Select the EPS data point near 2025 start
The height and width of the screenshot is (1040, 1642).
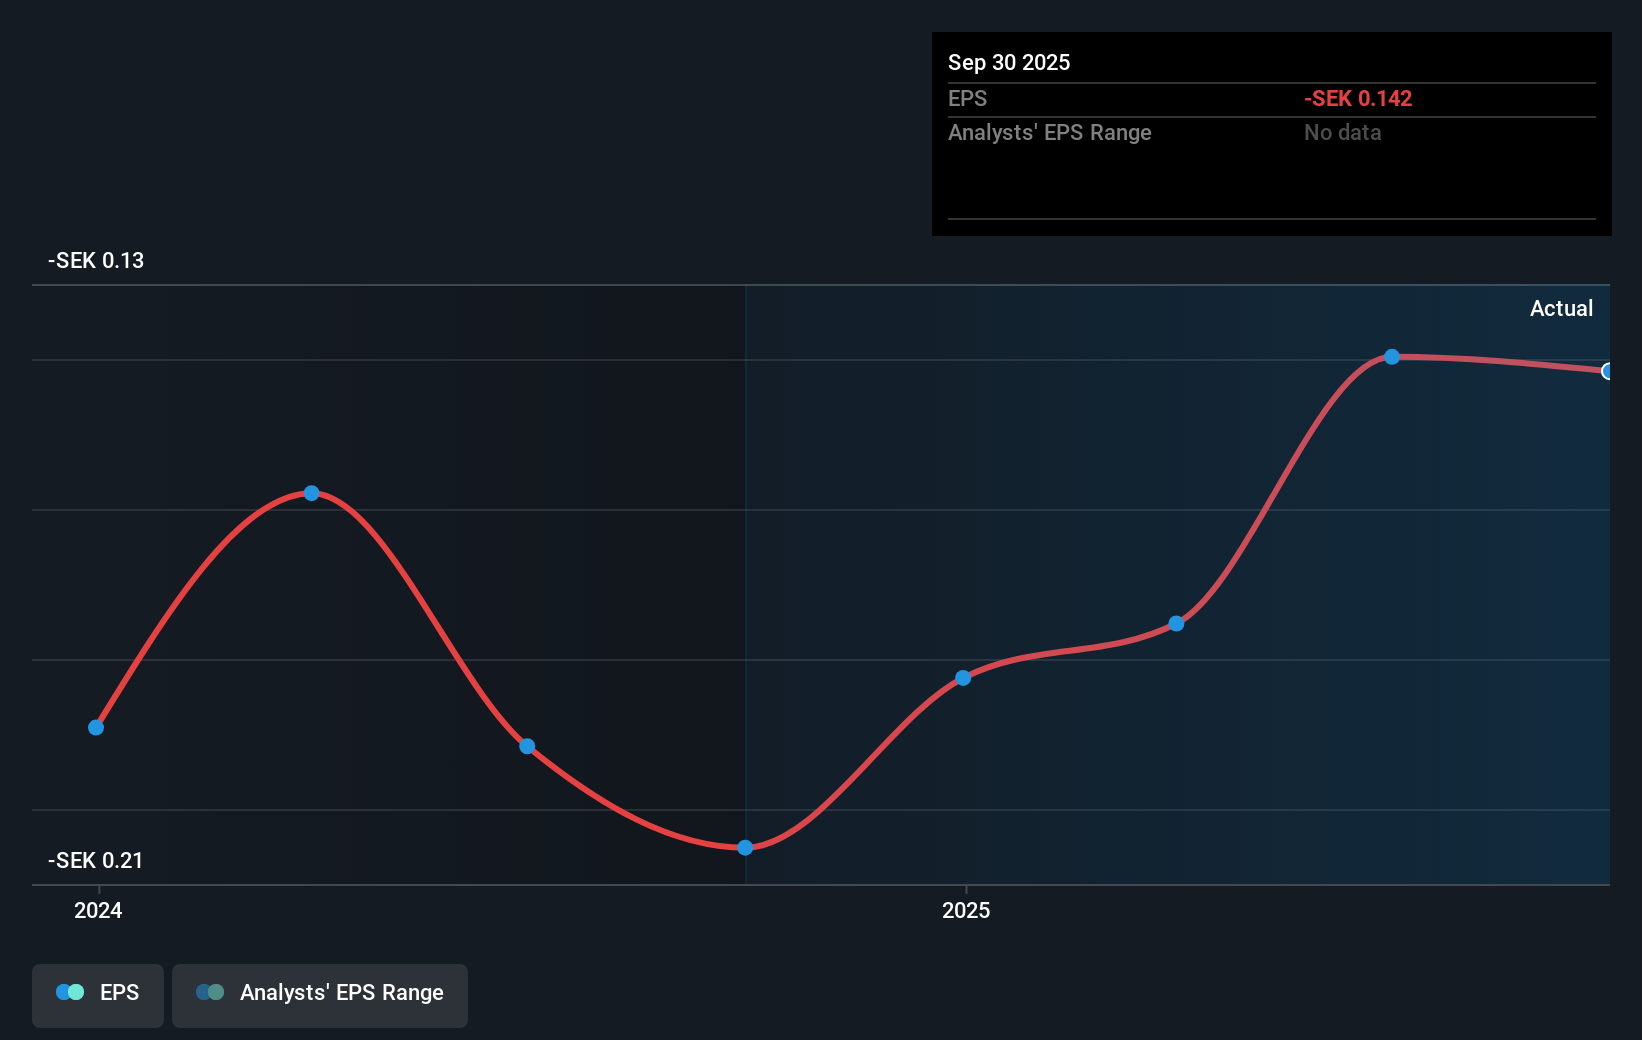pyautogui.click(x=963, y=677)
